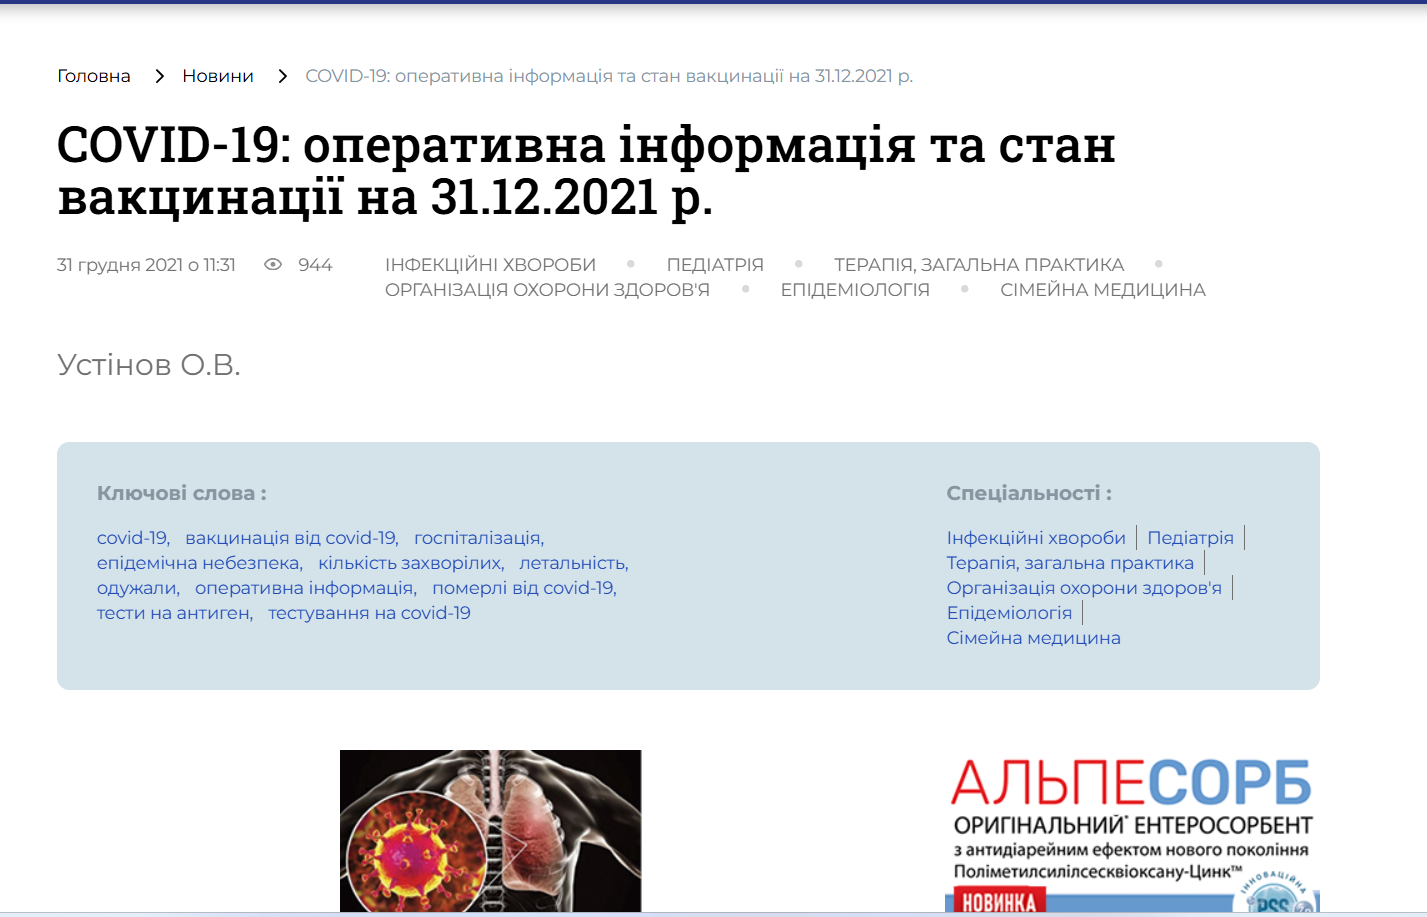
Task: Open specialty Епідеміологія link
Action: pos(1009,613)
